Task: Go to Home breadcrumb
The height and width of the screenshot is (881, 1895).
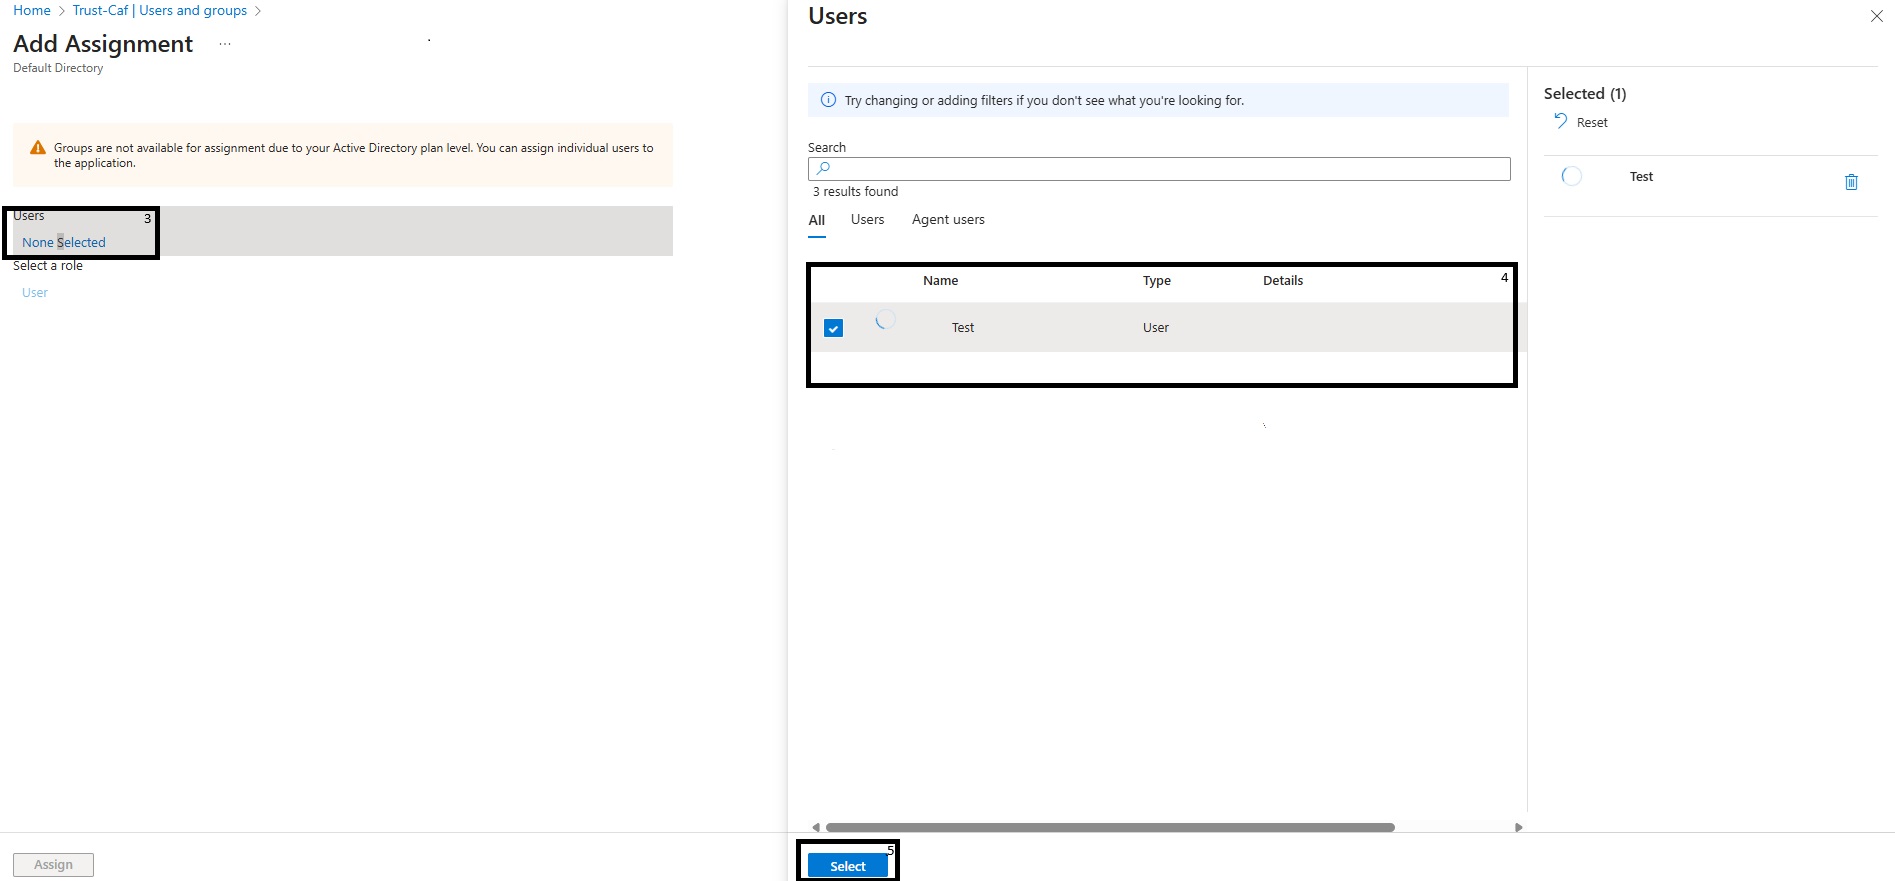Action: pyautogui.click(x=32, y=10)
